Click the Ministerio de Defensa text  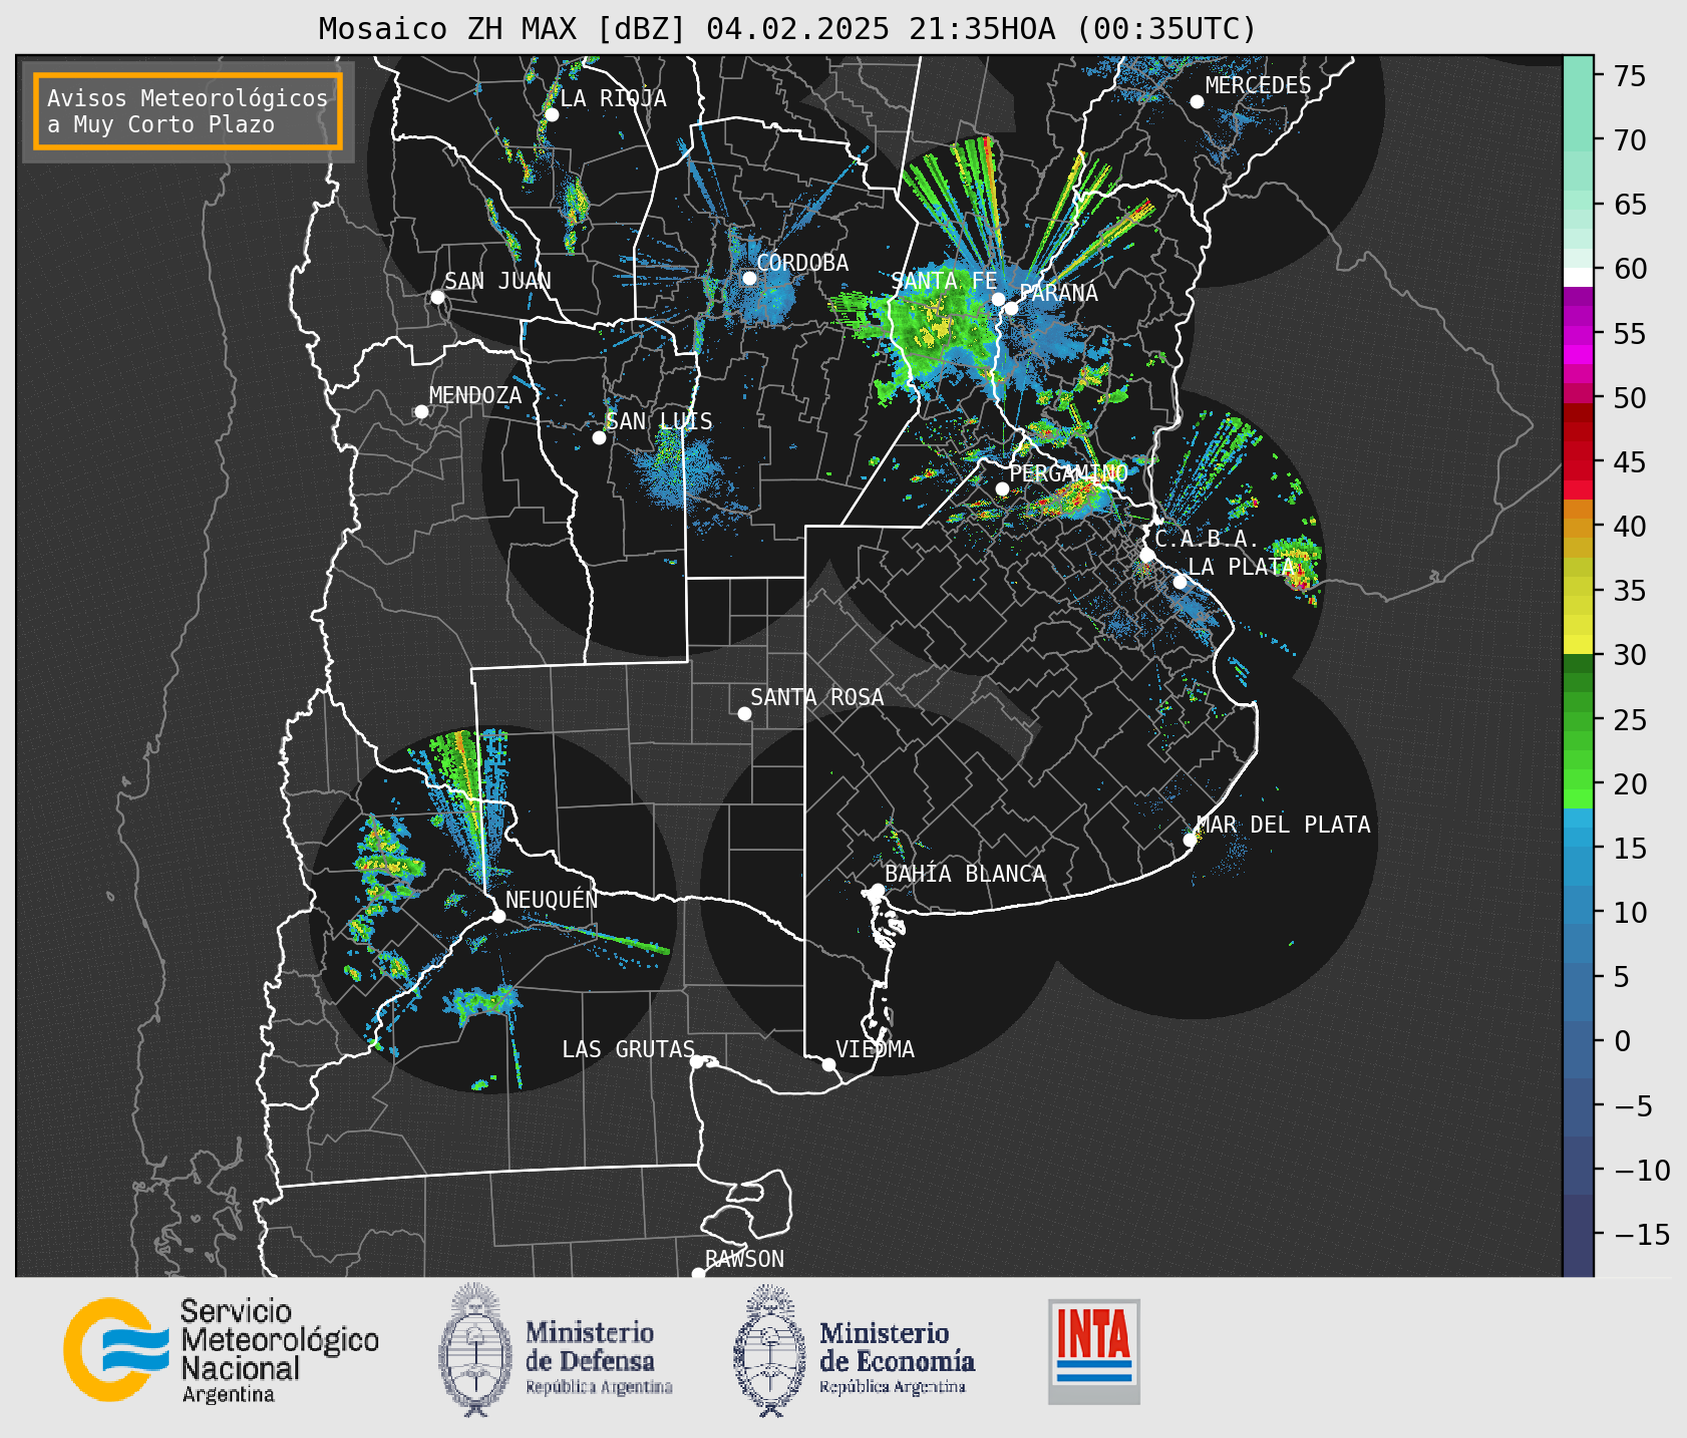click(599, 1357)
